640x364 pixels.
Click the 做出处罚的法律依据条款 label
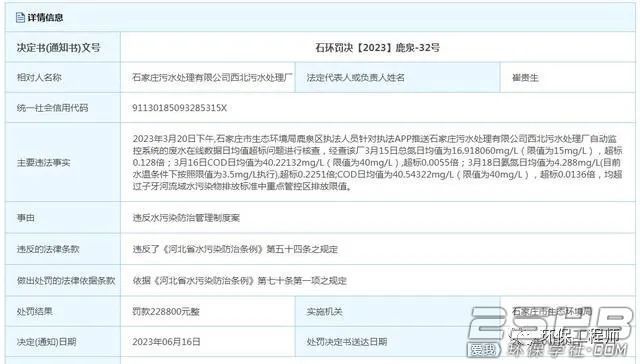tap(66, 281)
